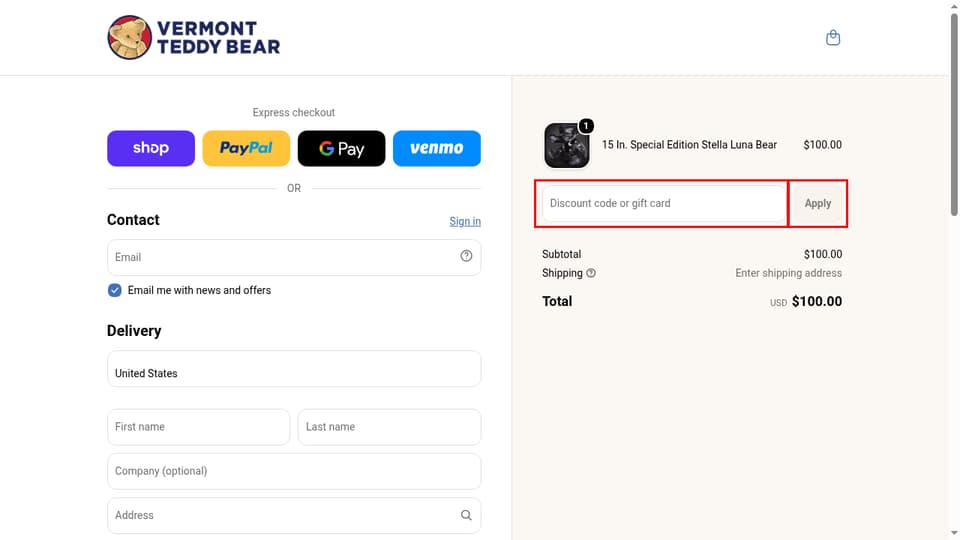The height and width of the screenshot is (540, 960).
Task: Focus the First name field
Action: pos(198,427)
